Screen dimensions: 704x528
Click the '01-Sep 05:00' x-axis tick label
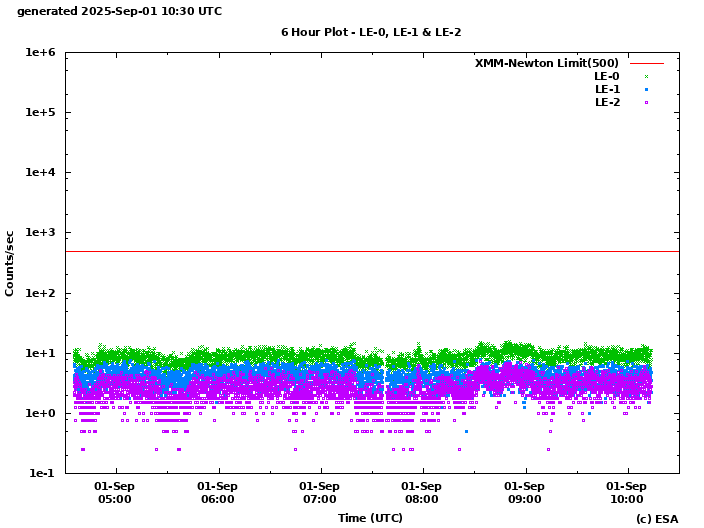(114, 493)
